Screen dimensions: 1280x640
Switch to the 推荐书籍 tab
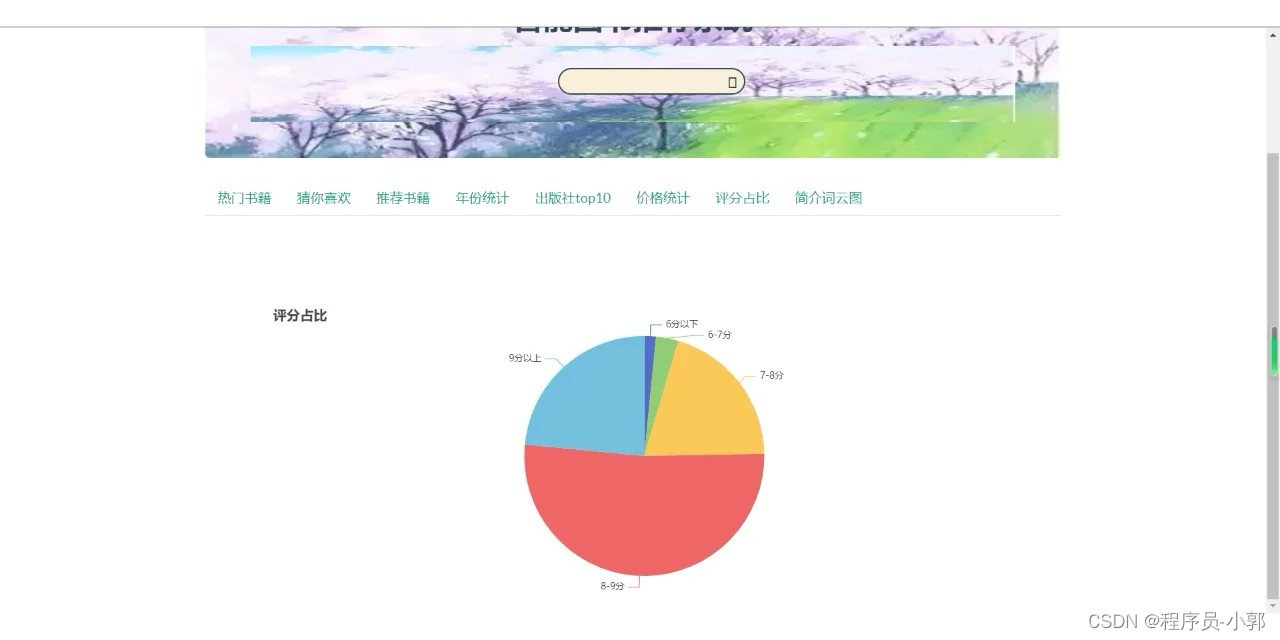coord(403,198)
